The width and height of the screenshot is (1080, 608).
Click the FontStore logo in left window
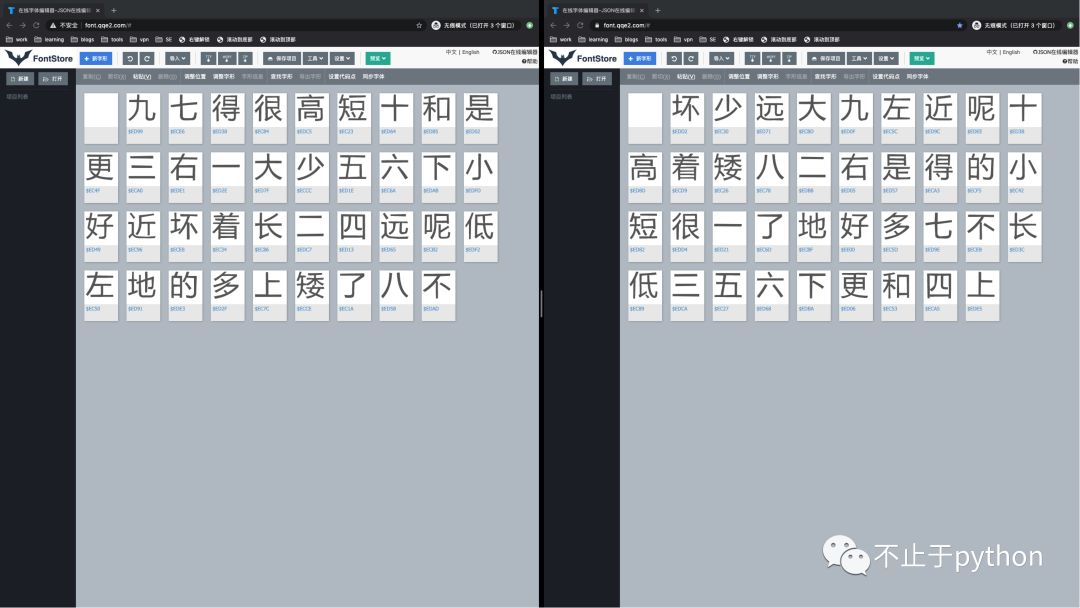point(39,59)
